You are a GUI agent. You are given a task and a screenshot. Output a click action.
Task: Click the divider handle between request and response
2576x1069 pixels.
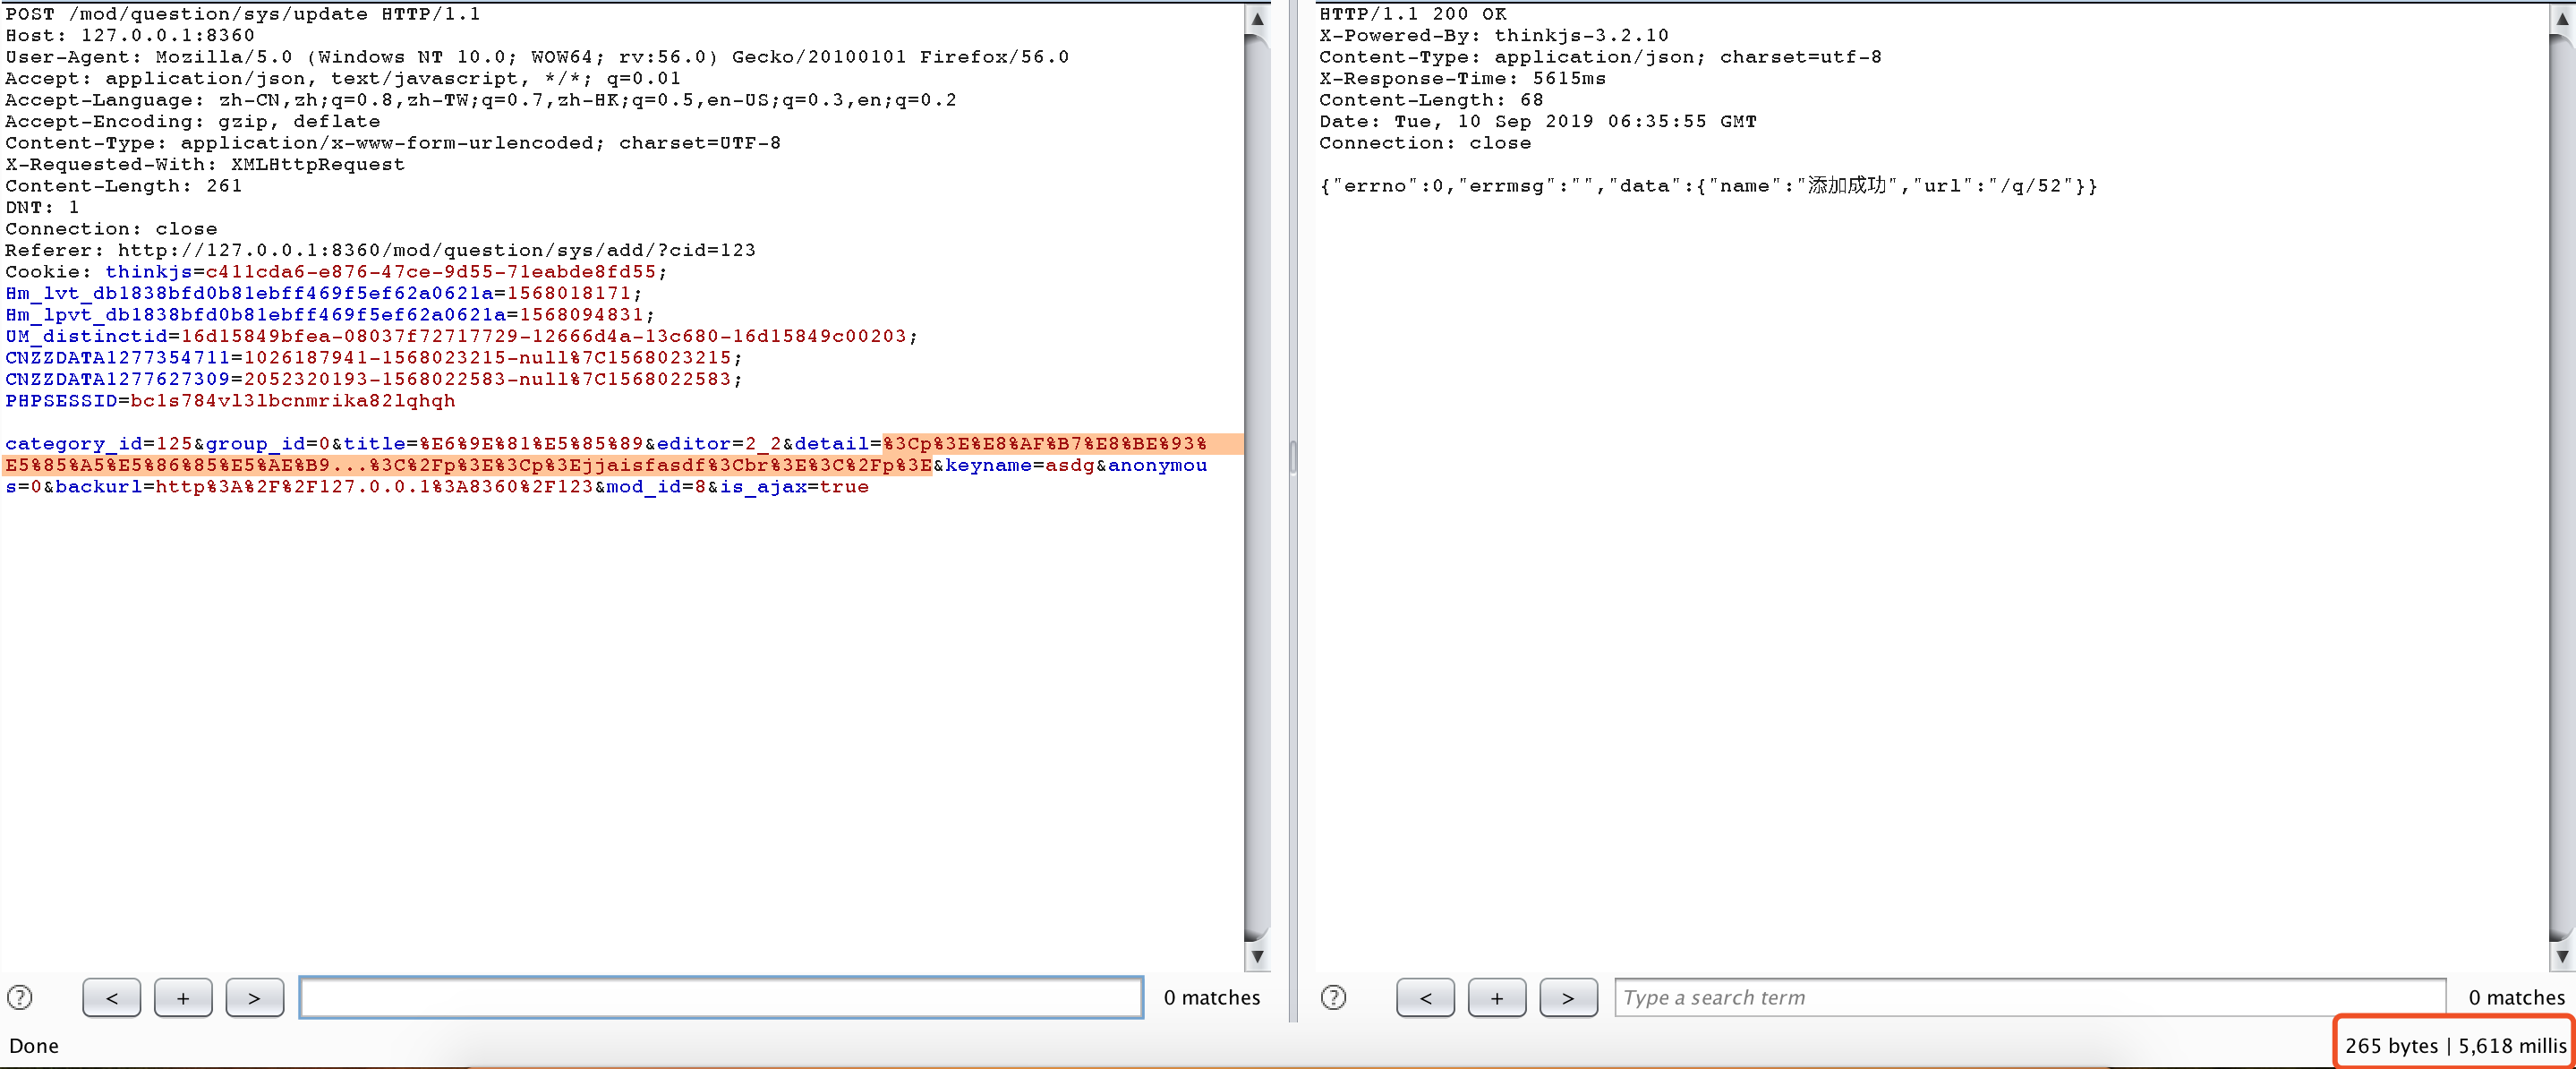1293,457
